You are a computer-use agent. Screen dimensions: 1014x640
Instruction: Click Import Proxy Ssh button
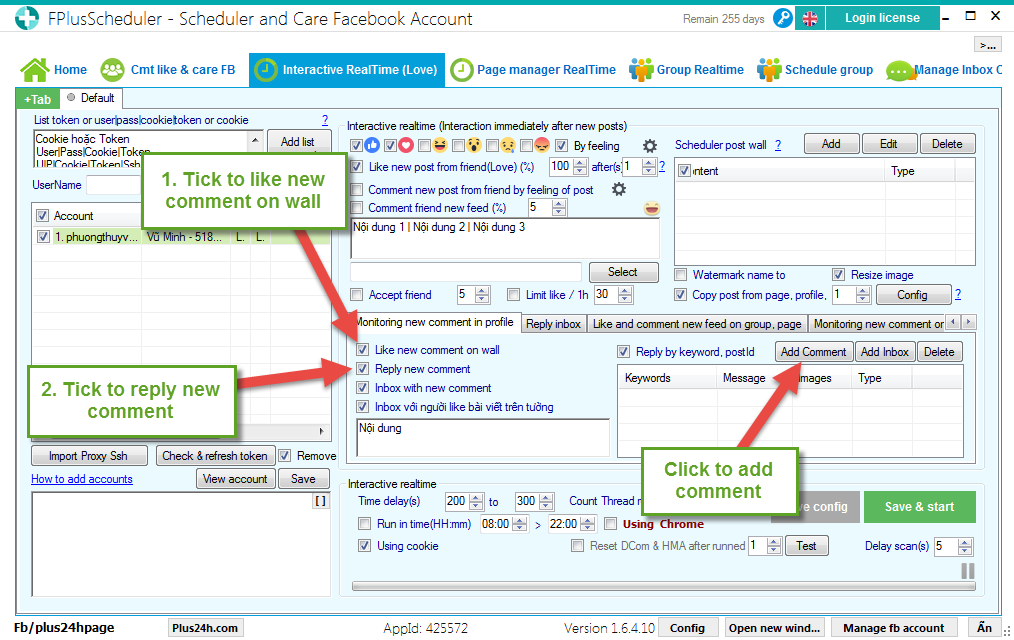click(89, 456)
